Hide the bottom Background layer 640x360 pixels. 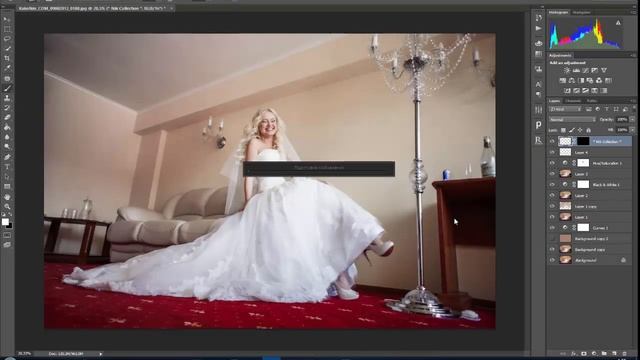(552, 260)
